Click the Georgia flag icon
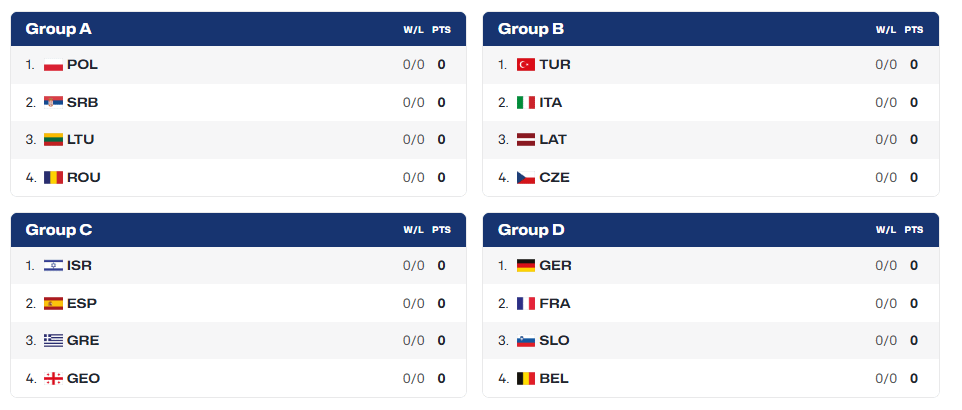 pyautogui.click(x=53, y=379)
